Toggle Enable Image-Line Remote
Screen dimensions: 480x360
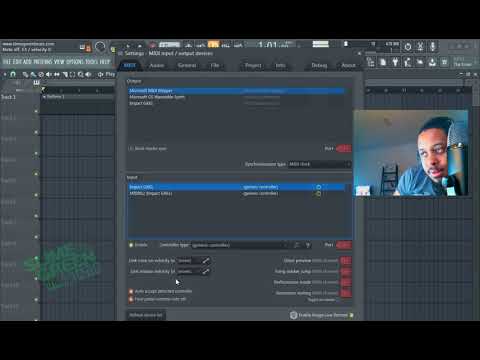(322, 315)
